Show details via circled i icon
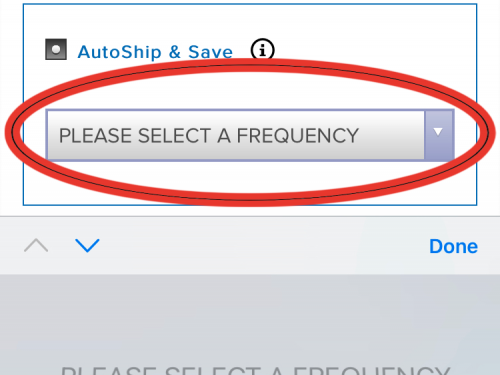 [262, 50]
